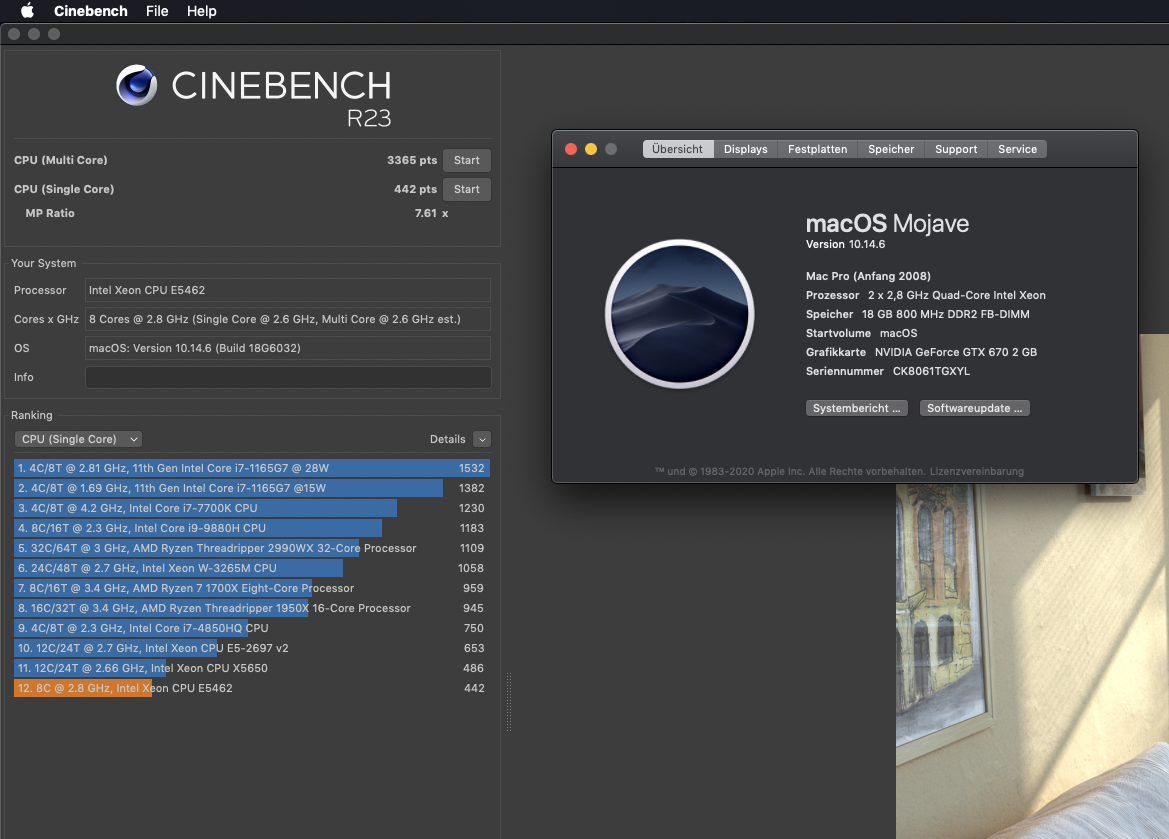Click the empty Info input field
Viewport: 1169px width, 839px height.
pyautogui.click(x=288, y=377)
